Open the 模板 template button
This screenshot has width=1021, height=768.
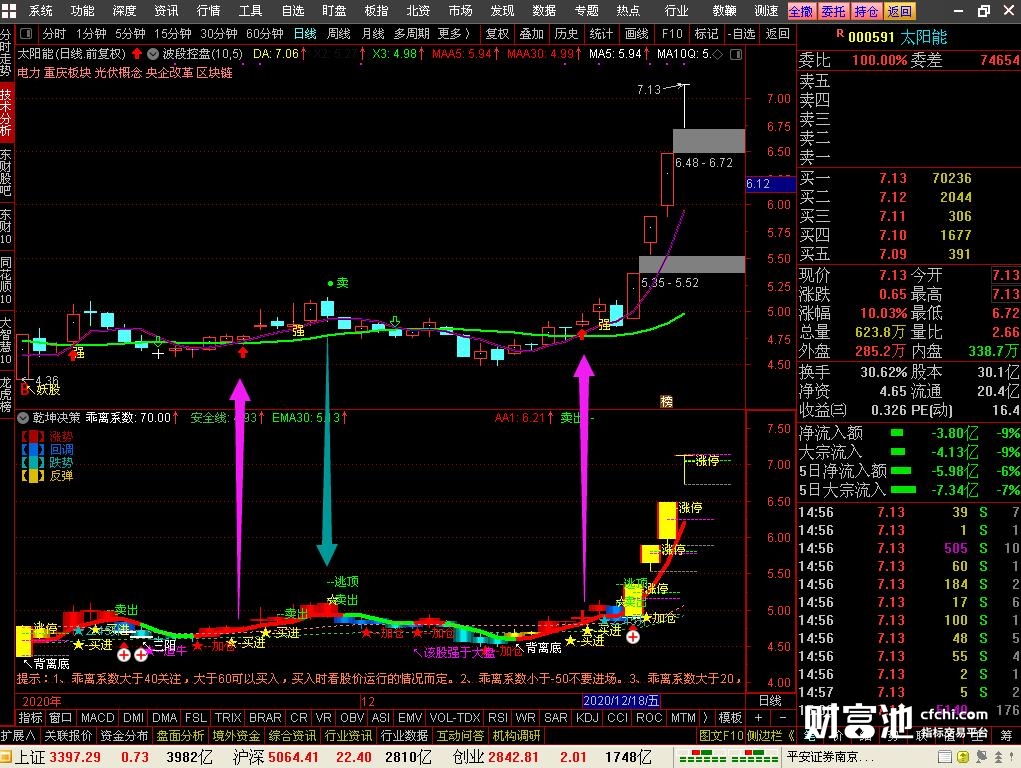(x=730, y=717)
